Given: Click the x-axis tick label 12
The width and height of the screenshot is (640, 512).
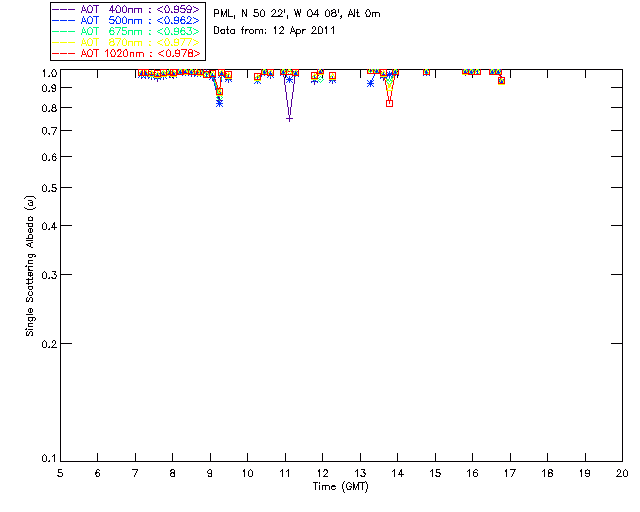Looking at the screenshot, I should pyautogui.click(x=322, y=473).
